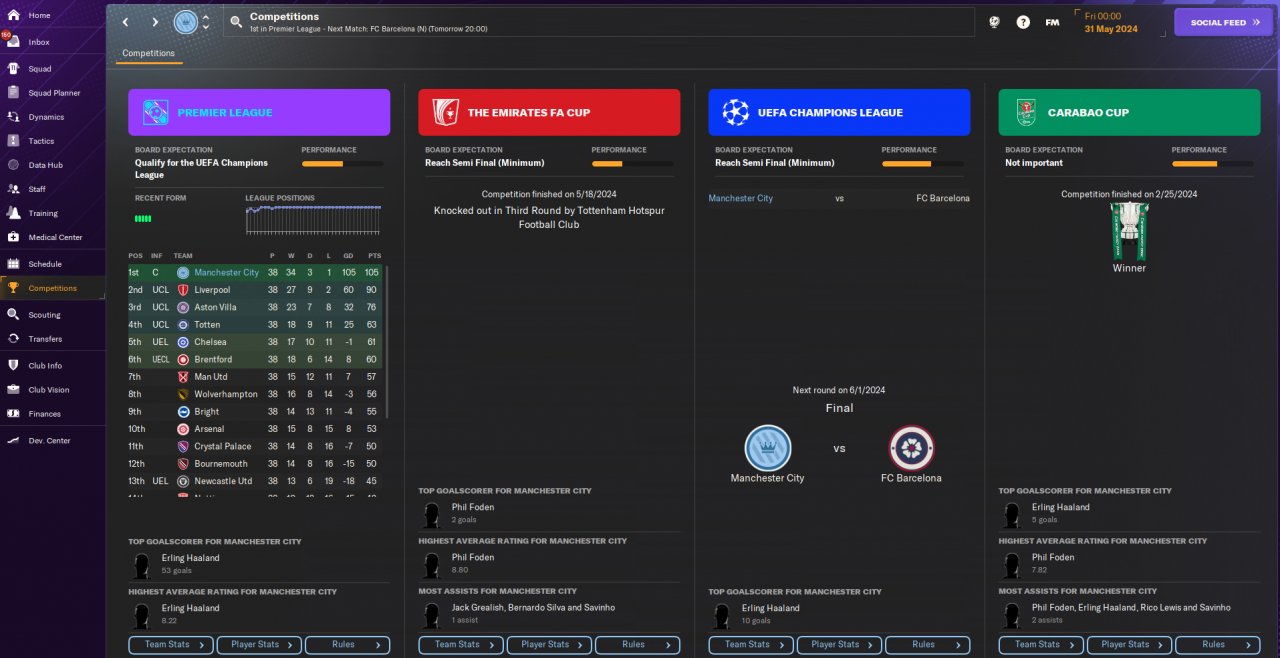Open the Inbox sidebar item
The width and height of the screenshot is (1280, 658).
click(39, 42)
